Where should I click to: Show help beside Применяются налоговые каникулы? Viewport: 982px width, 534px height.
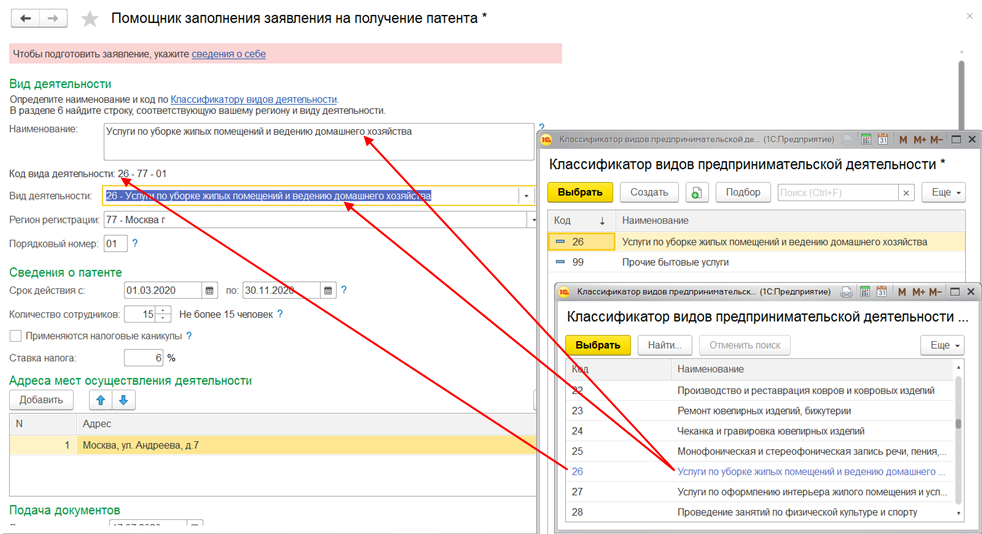[x=189, y=336]
